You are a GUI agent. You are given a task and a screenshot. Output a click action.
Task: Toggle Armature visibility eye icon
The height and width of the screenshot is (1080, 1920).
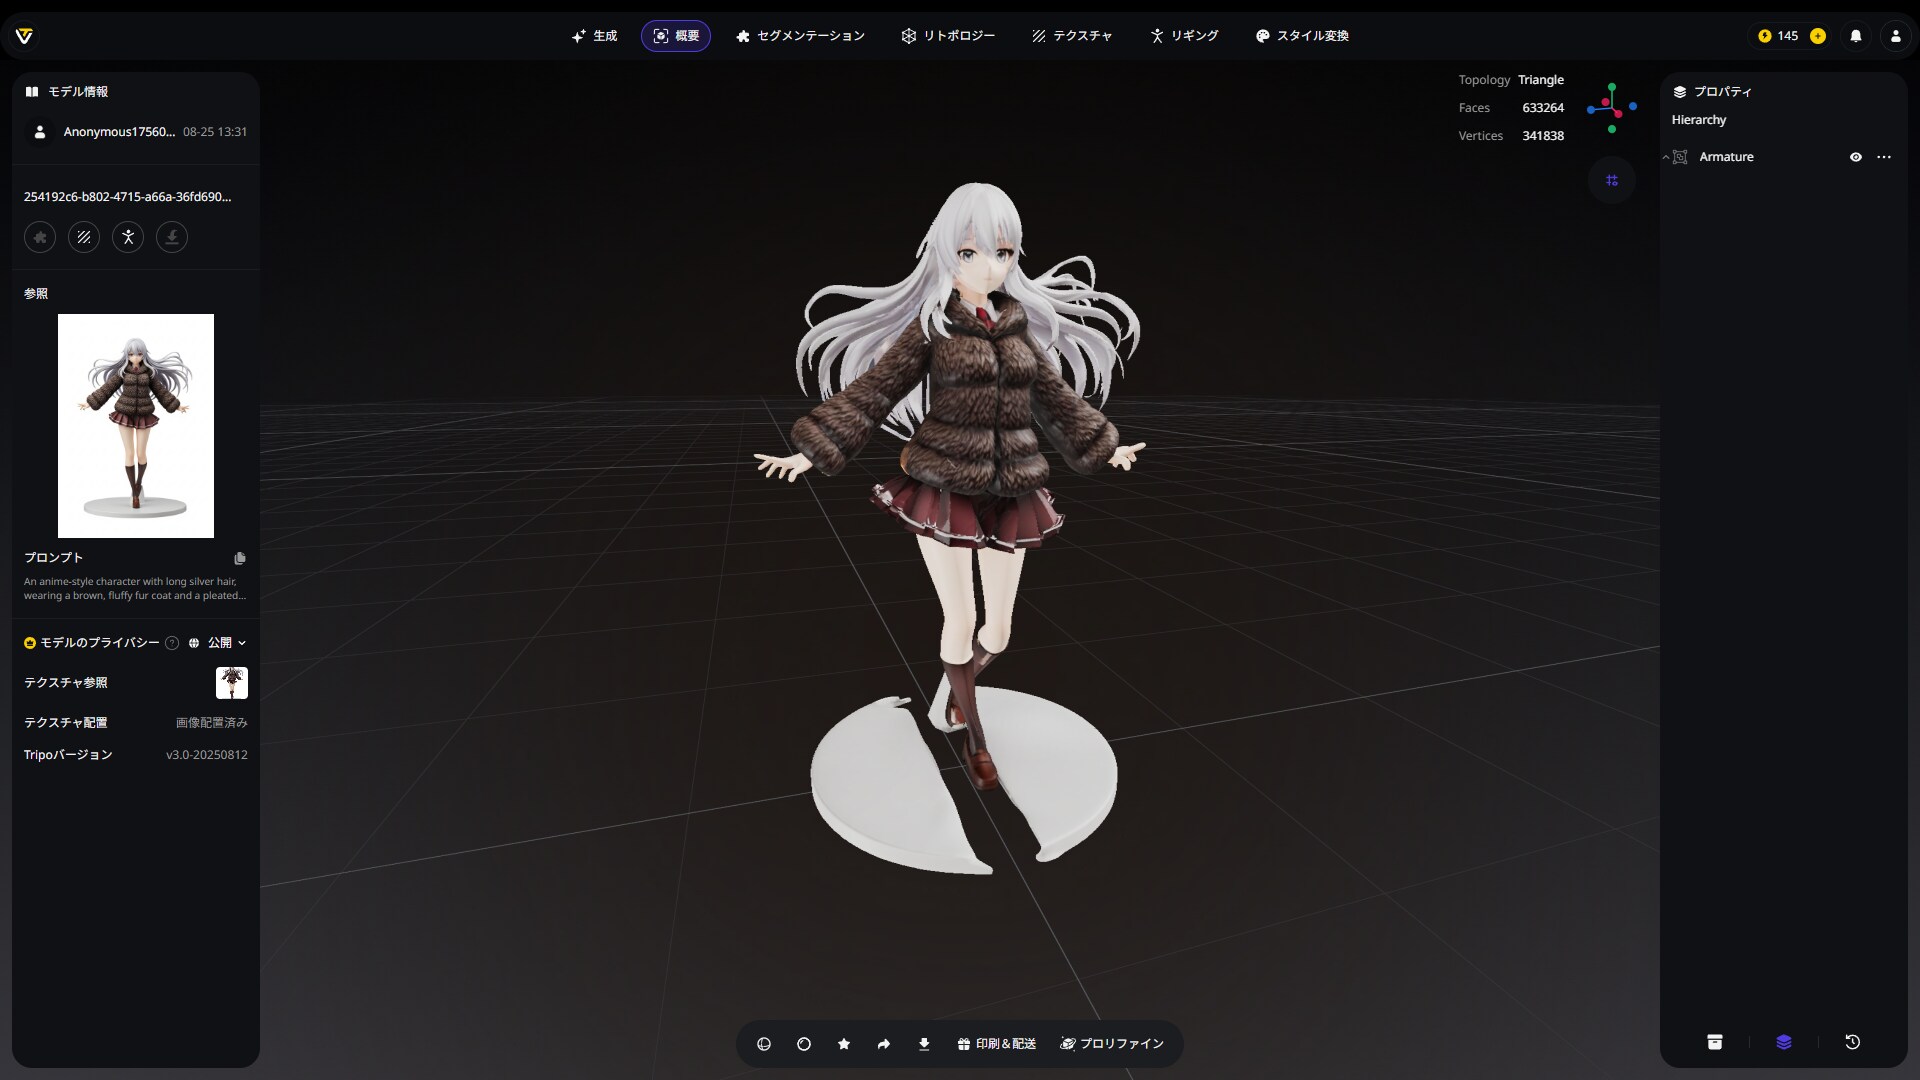[x=1856, y=157]
